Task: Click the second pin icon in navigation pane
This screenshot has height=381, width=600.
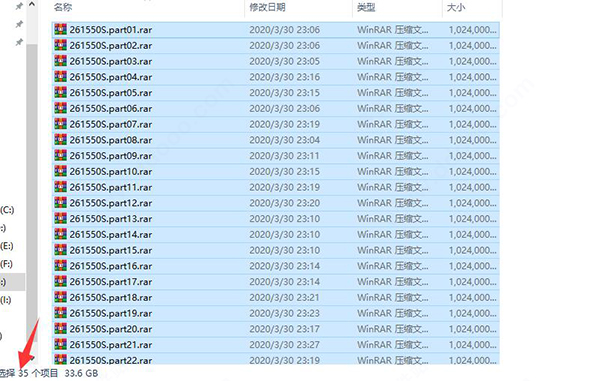Action: point(19,24)
